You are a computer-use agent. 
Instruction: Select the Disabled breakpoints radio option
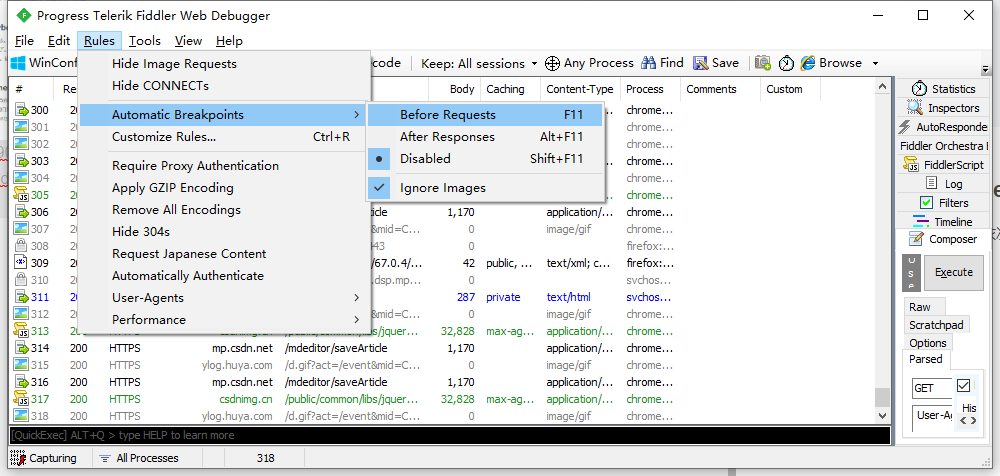[486, 159]
